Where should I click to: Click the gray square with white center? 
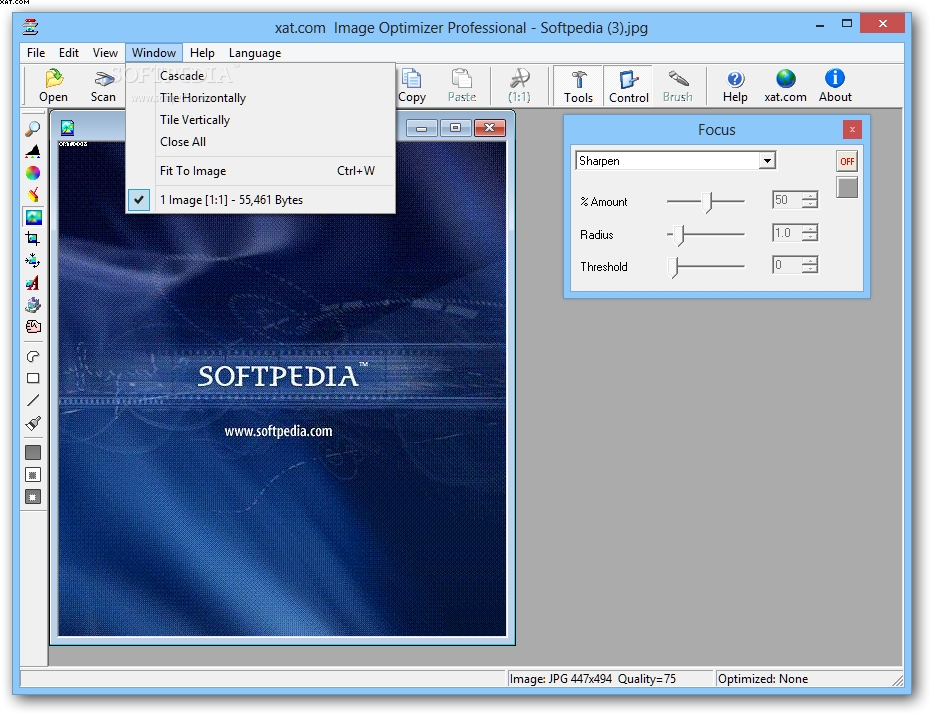(x=33, y=497)
